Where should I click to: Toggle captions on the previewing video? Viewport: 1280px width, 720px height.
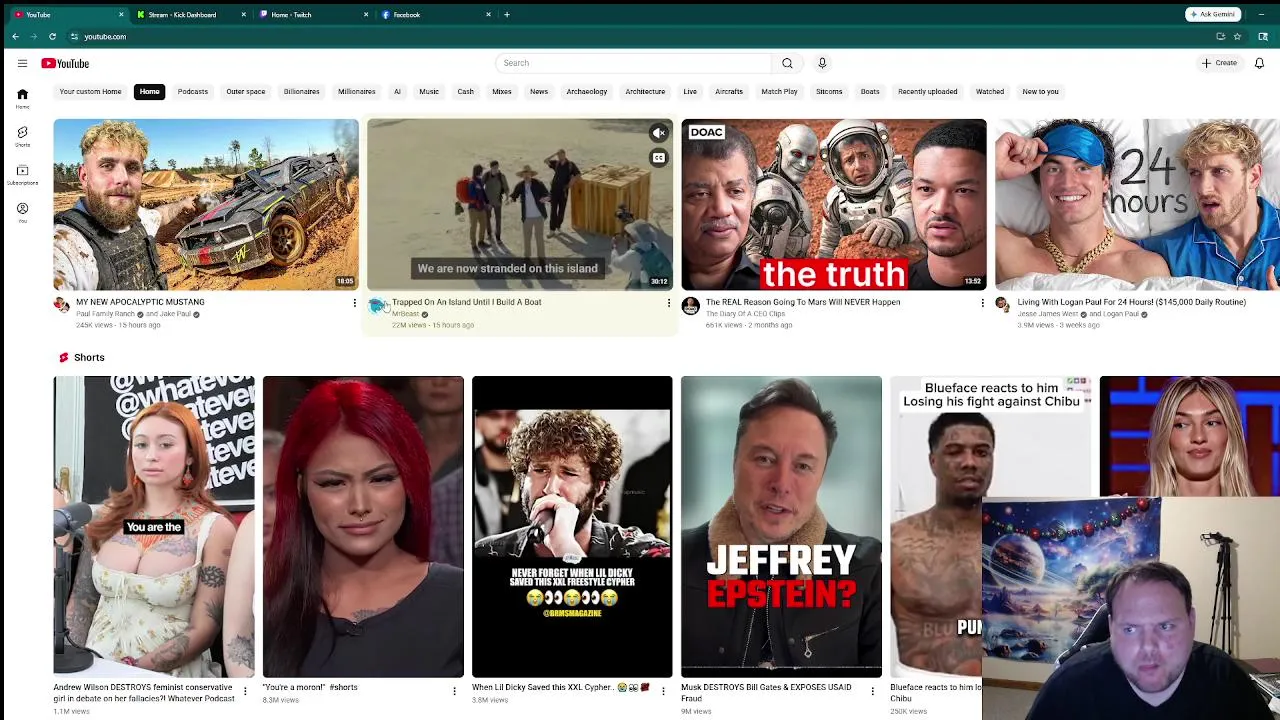[658, 158]
